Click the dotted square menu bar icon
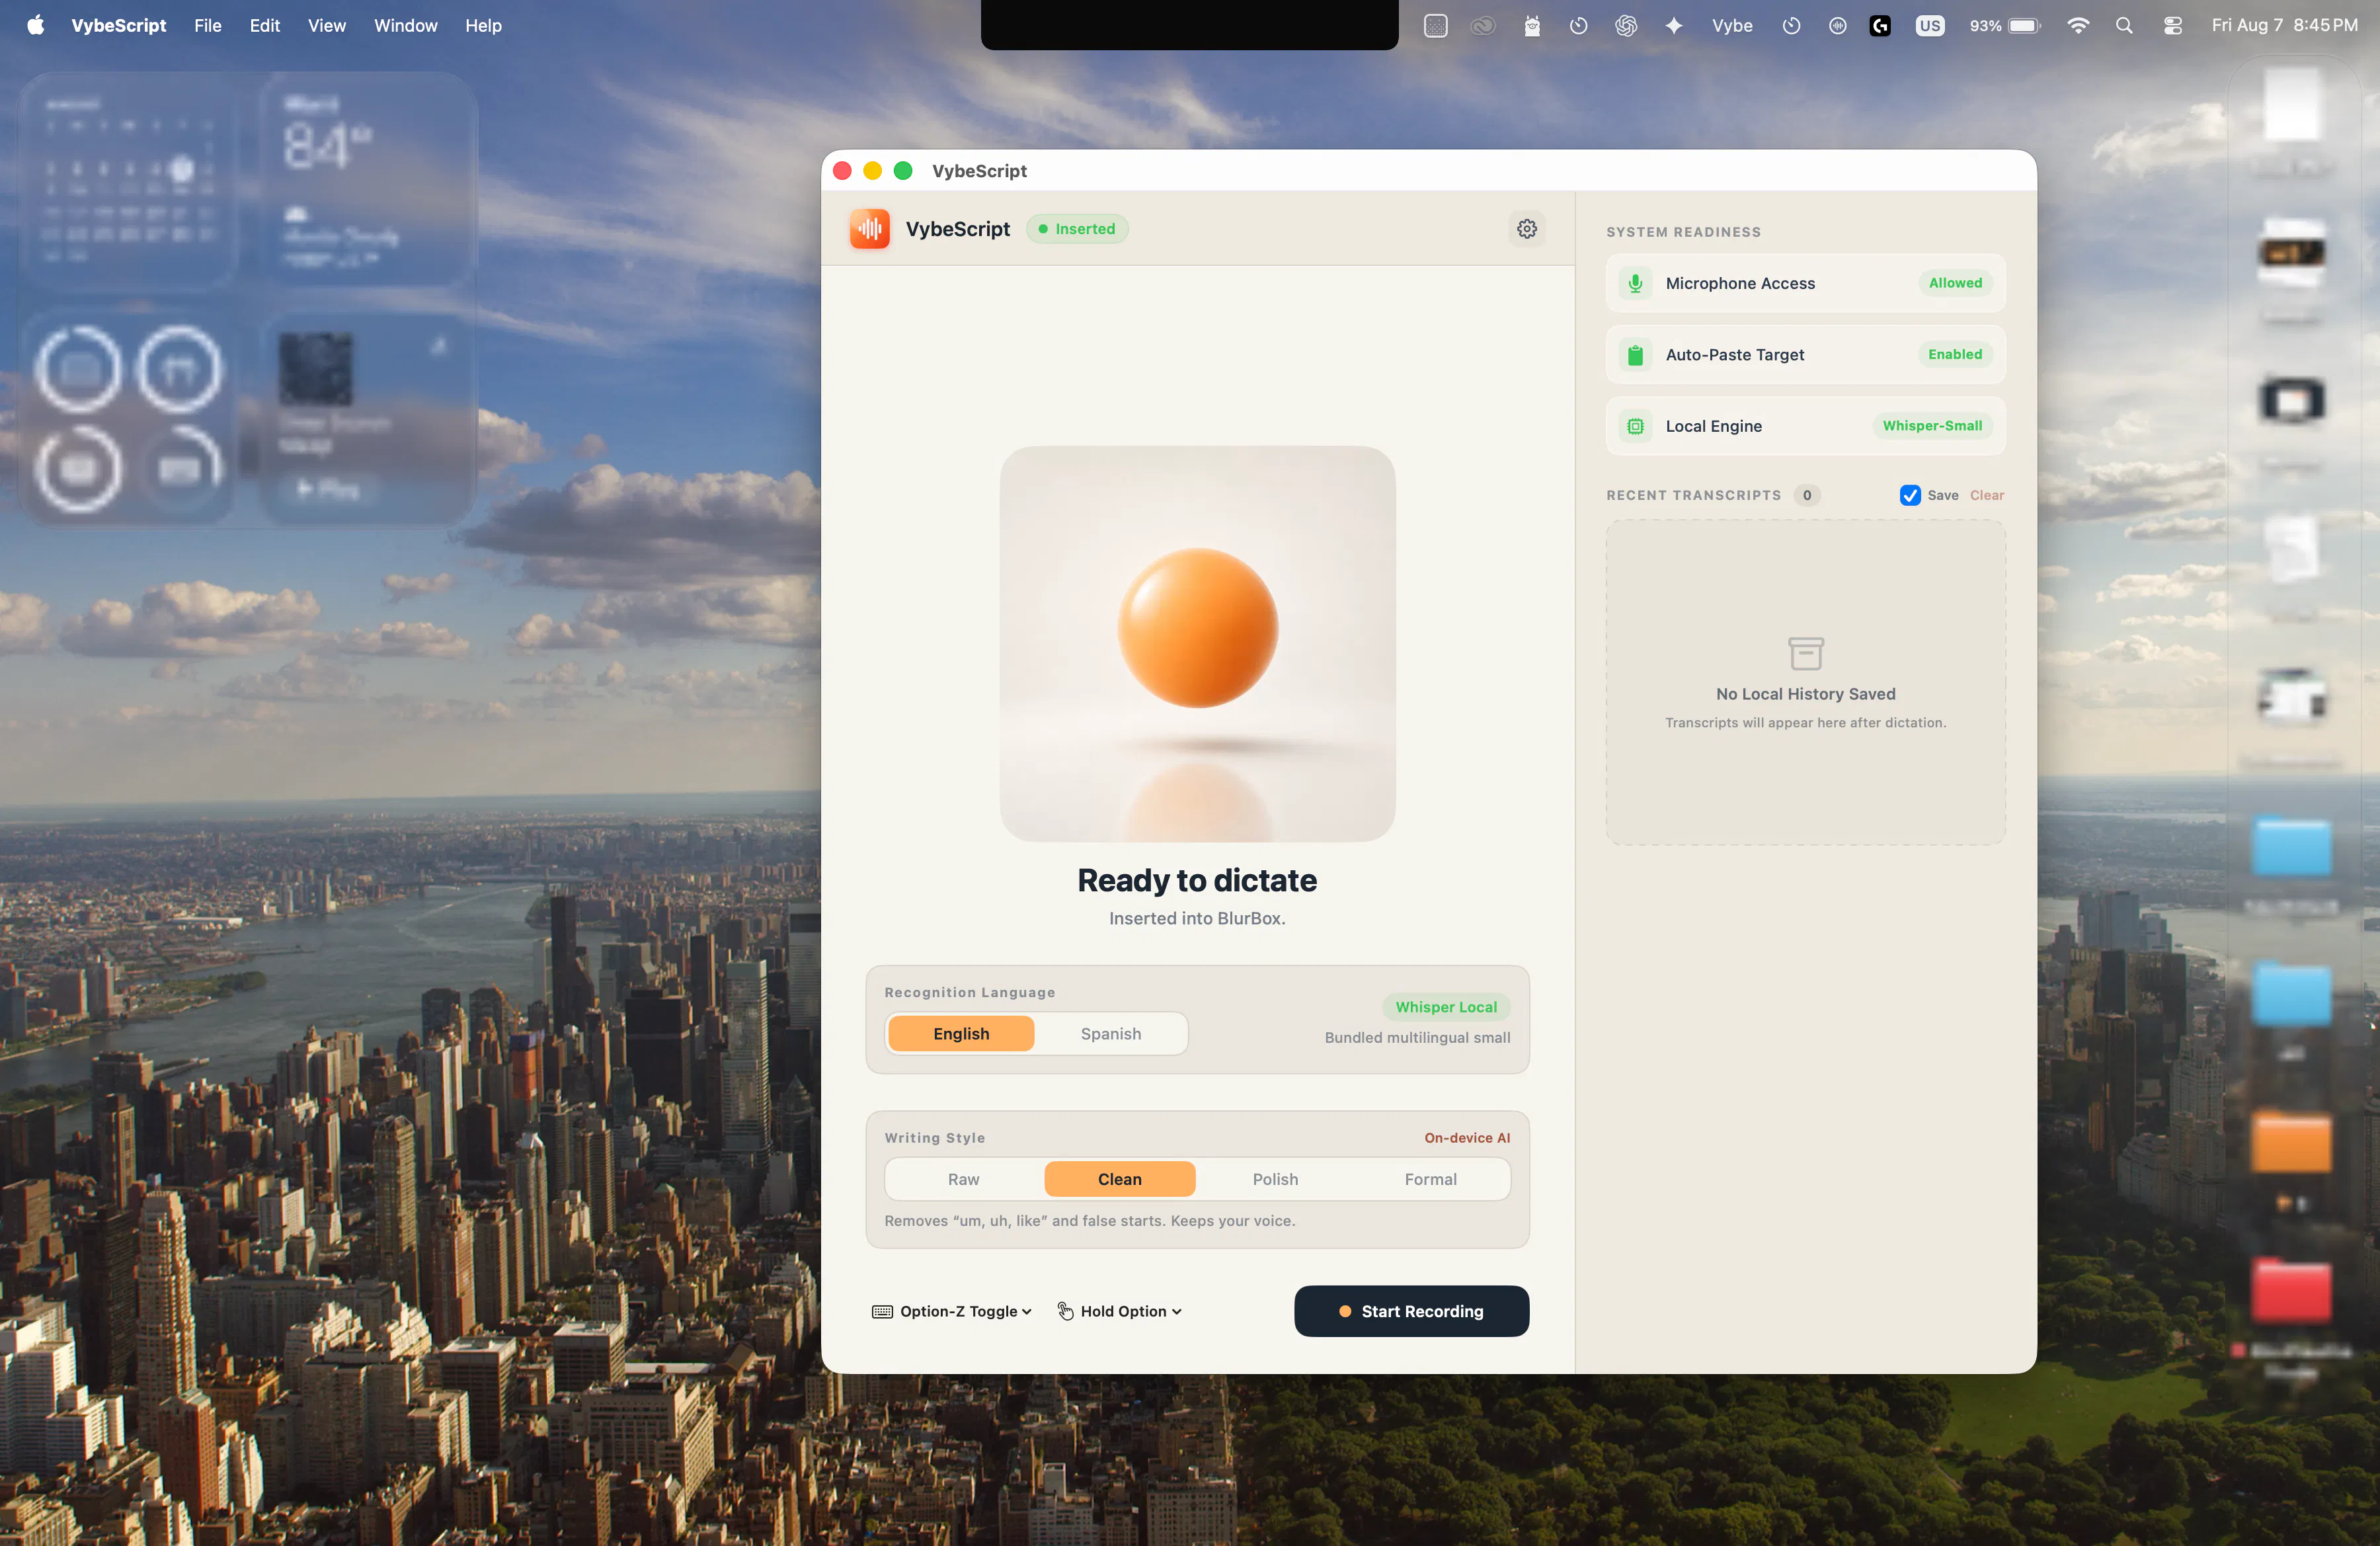Screen dimensions: 2380x1546 point(1435,25)
